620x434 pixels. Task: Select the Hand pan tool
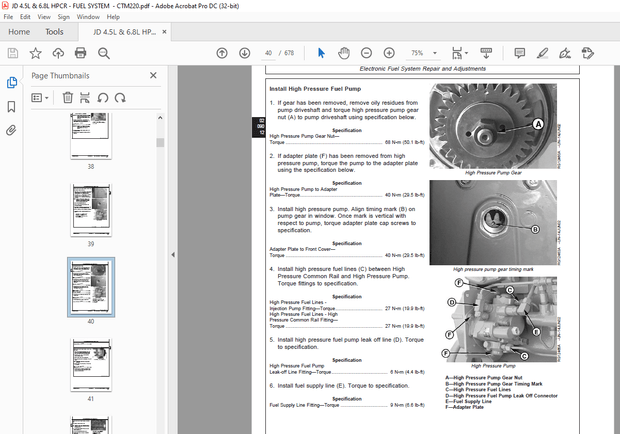[342, 53]
